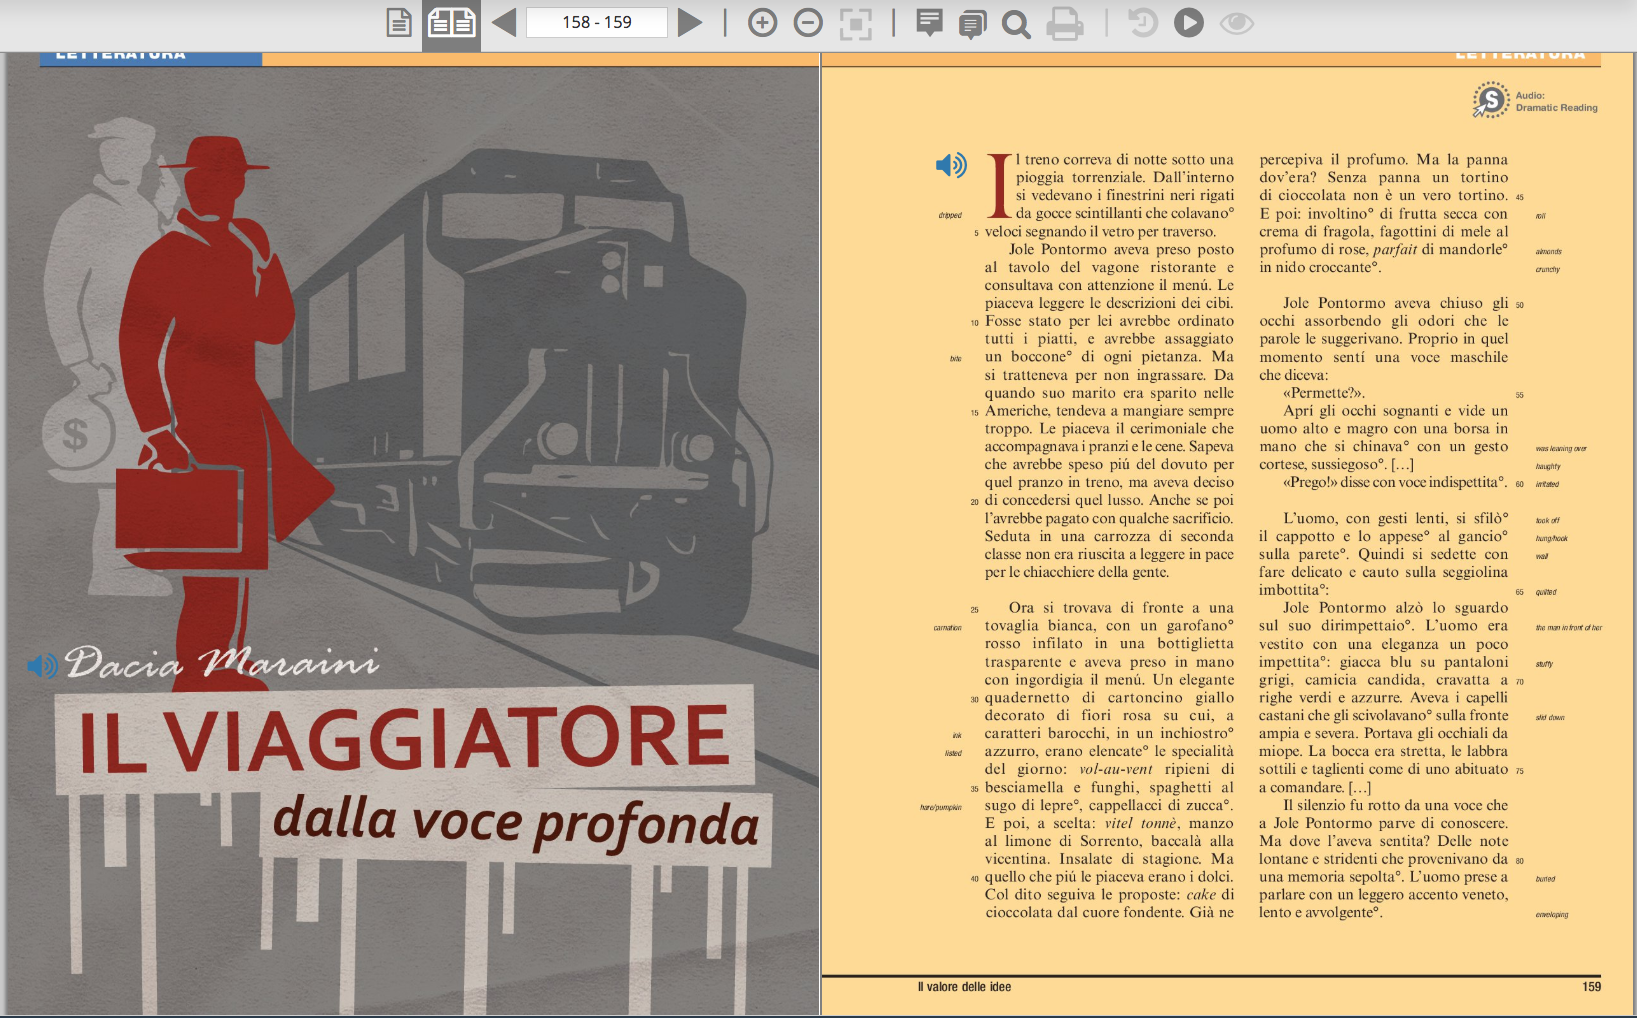Open the history clock icon
Screen dimensions: 1637x1018
pos(1142,23)
